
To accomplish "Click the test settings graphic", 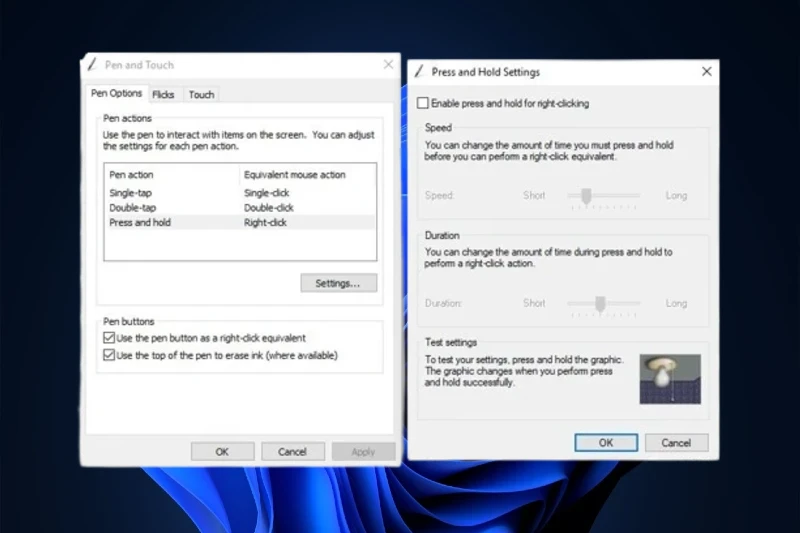I will coord(669,379).
